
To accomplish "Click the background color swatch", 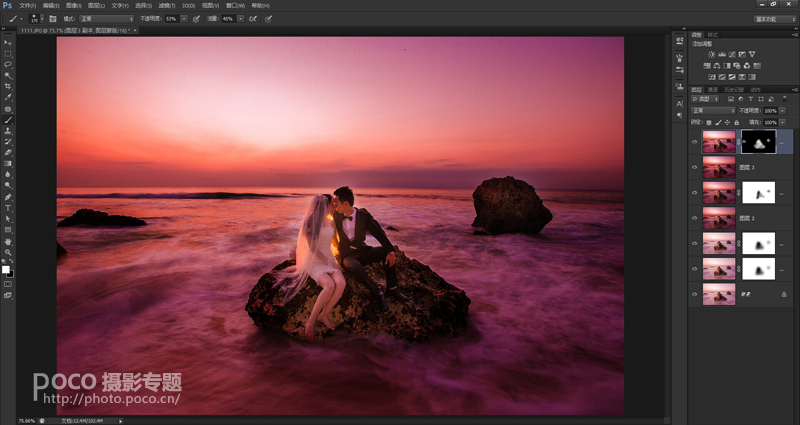I will pyautogui.click(x=11, y=274).
